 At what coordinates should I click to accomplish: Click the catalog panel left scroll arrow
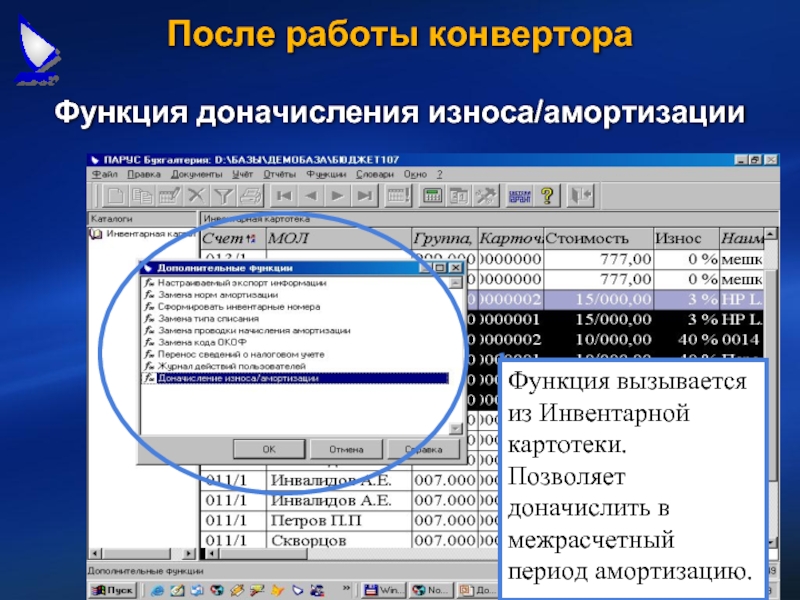click(95, 553)
